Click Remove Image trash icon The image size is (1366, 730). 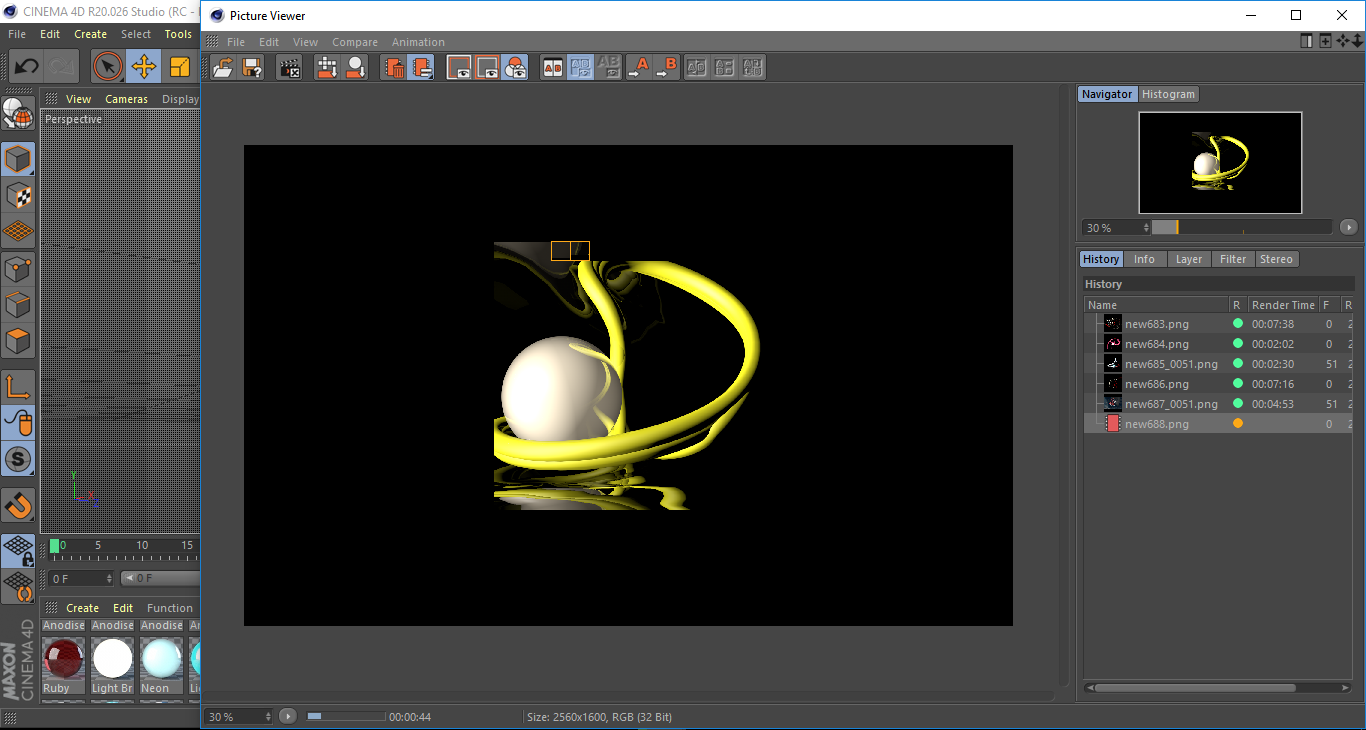(394, 68)
